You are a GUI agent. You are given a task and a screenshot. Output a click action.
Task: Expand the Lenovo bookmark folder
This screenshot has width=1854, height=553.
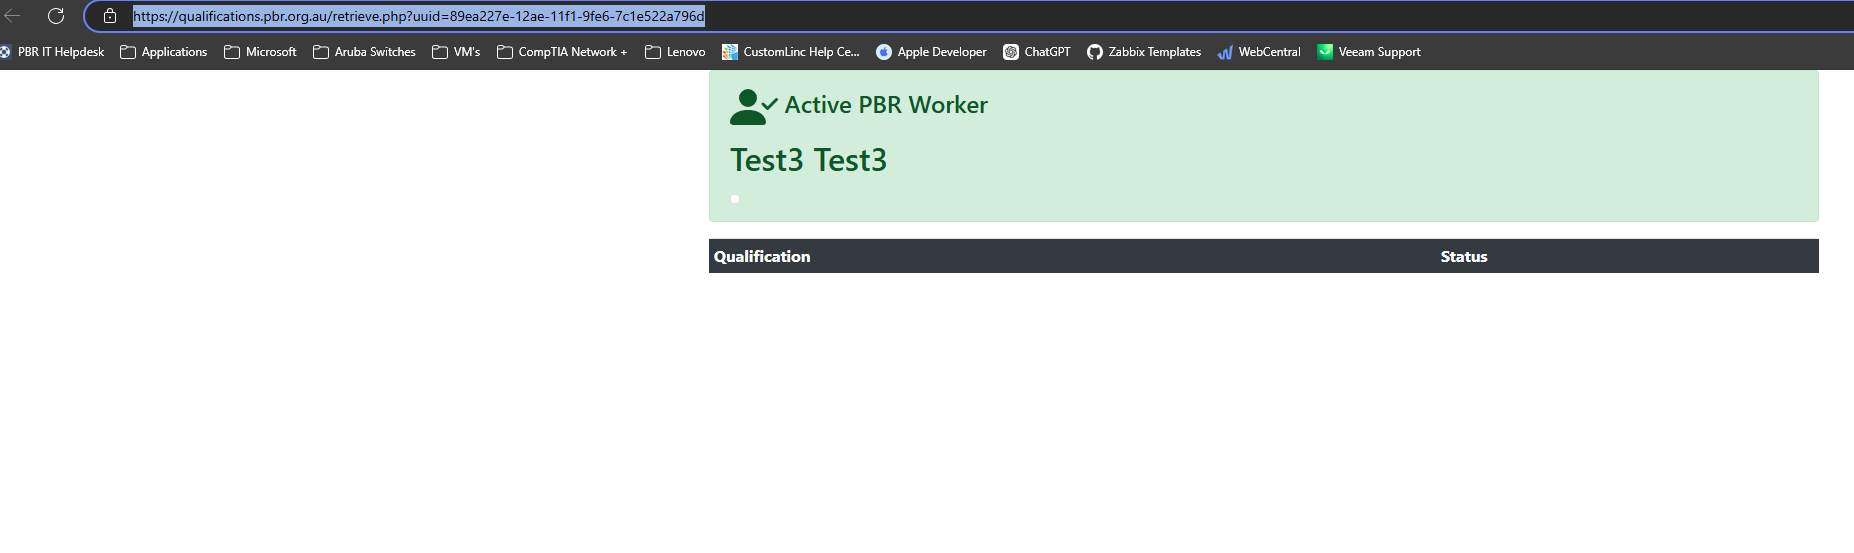676,52
